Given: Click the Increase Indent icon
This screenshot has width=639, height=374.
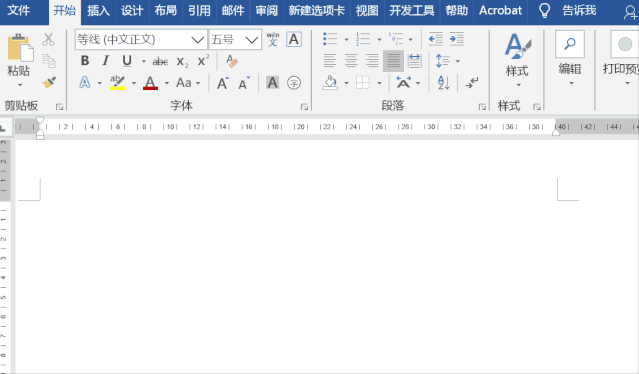Looking at the screenshot, I should tap(456, 39).
